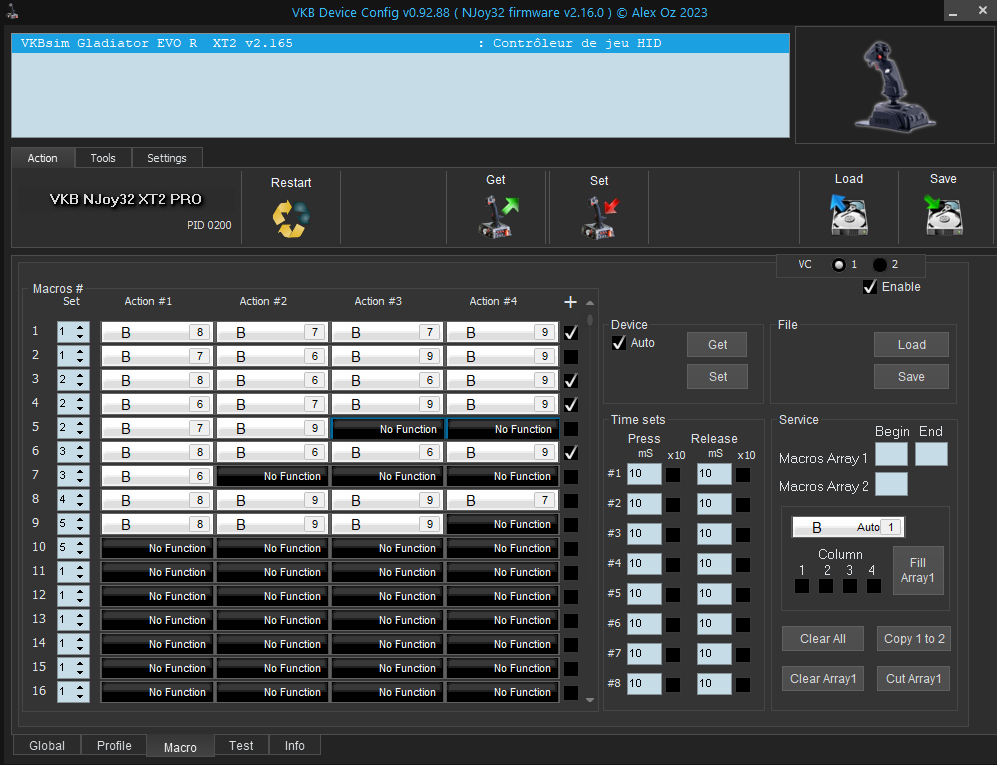Click the Release mS field for #4

pyautogui.click(x=714, y=563)
